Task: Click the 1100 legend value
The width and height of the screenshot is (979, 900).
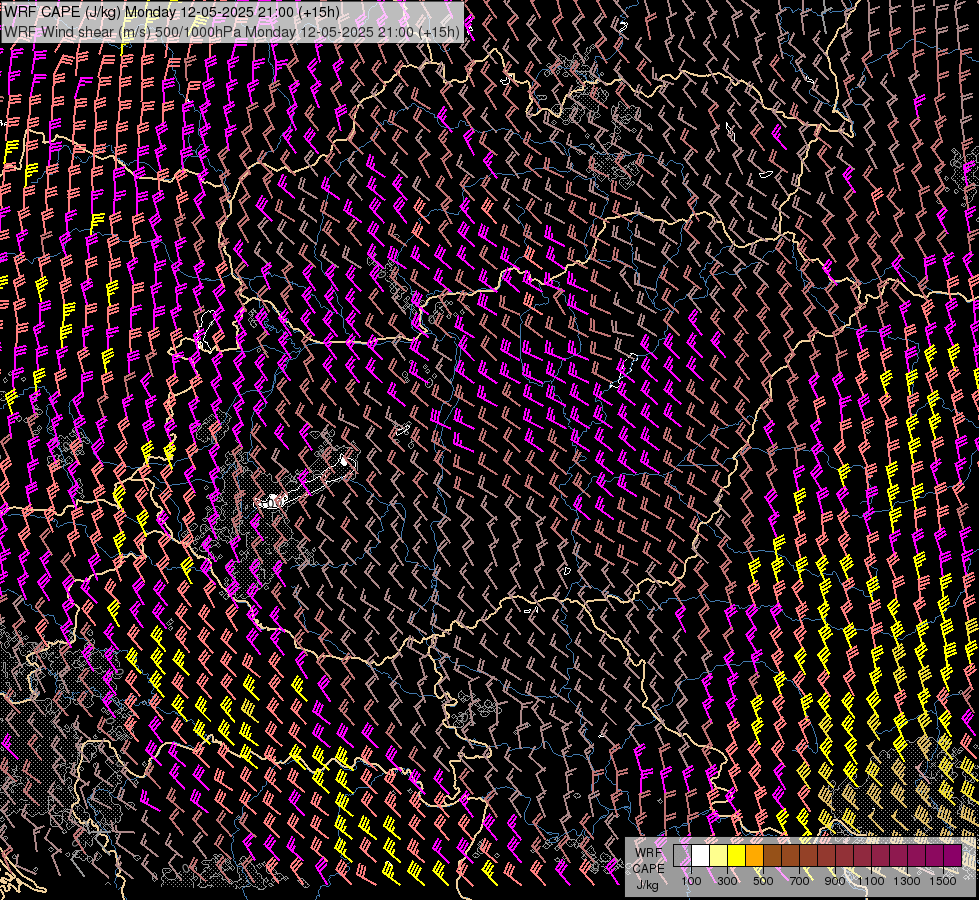Action: [871, 881]
